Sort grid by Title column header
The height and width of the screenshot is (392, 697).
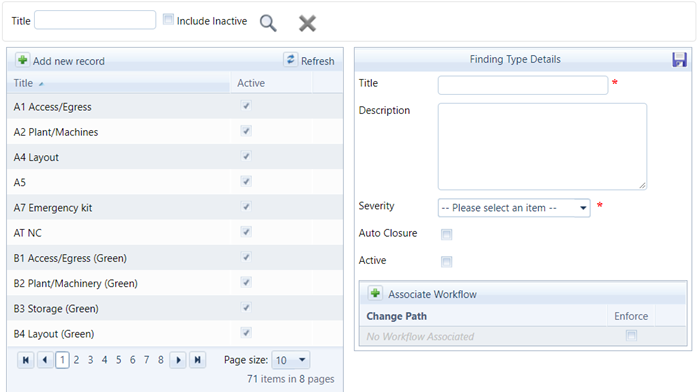coord(23,83)
